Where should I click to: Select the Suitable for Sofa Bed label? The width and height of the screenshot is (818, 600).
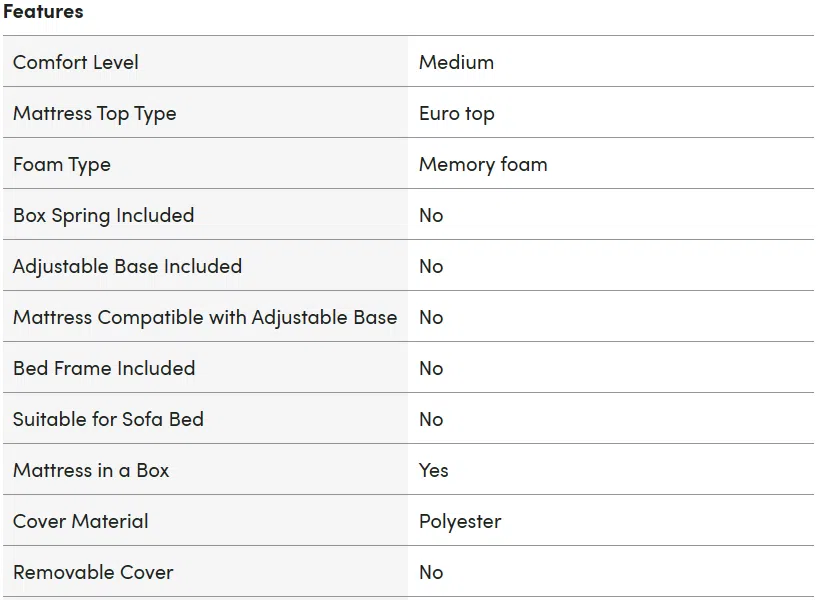[x=108, y=419]
